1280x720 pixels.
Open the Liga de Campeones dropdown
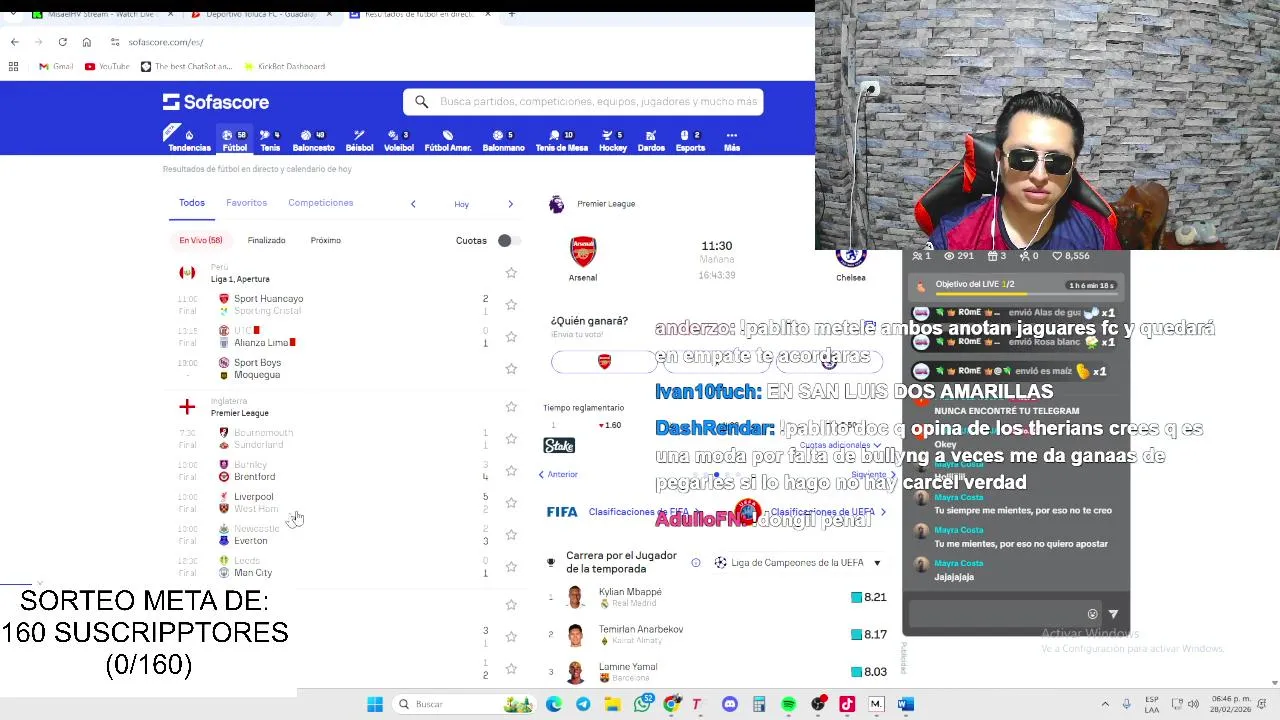point(797,563)
